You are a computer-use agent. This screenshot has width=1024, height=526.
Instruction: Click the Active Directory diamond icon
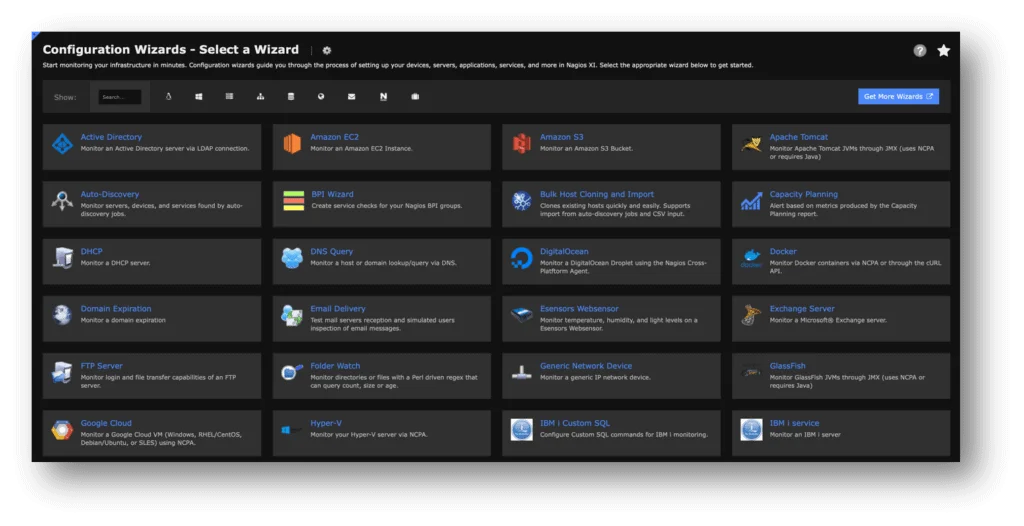click(x=62, y=144)
